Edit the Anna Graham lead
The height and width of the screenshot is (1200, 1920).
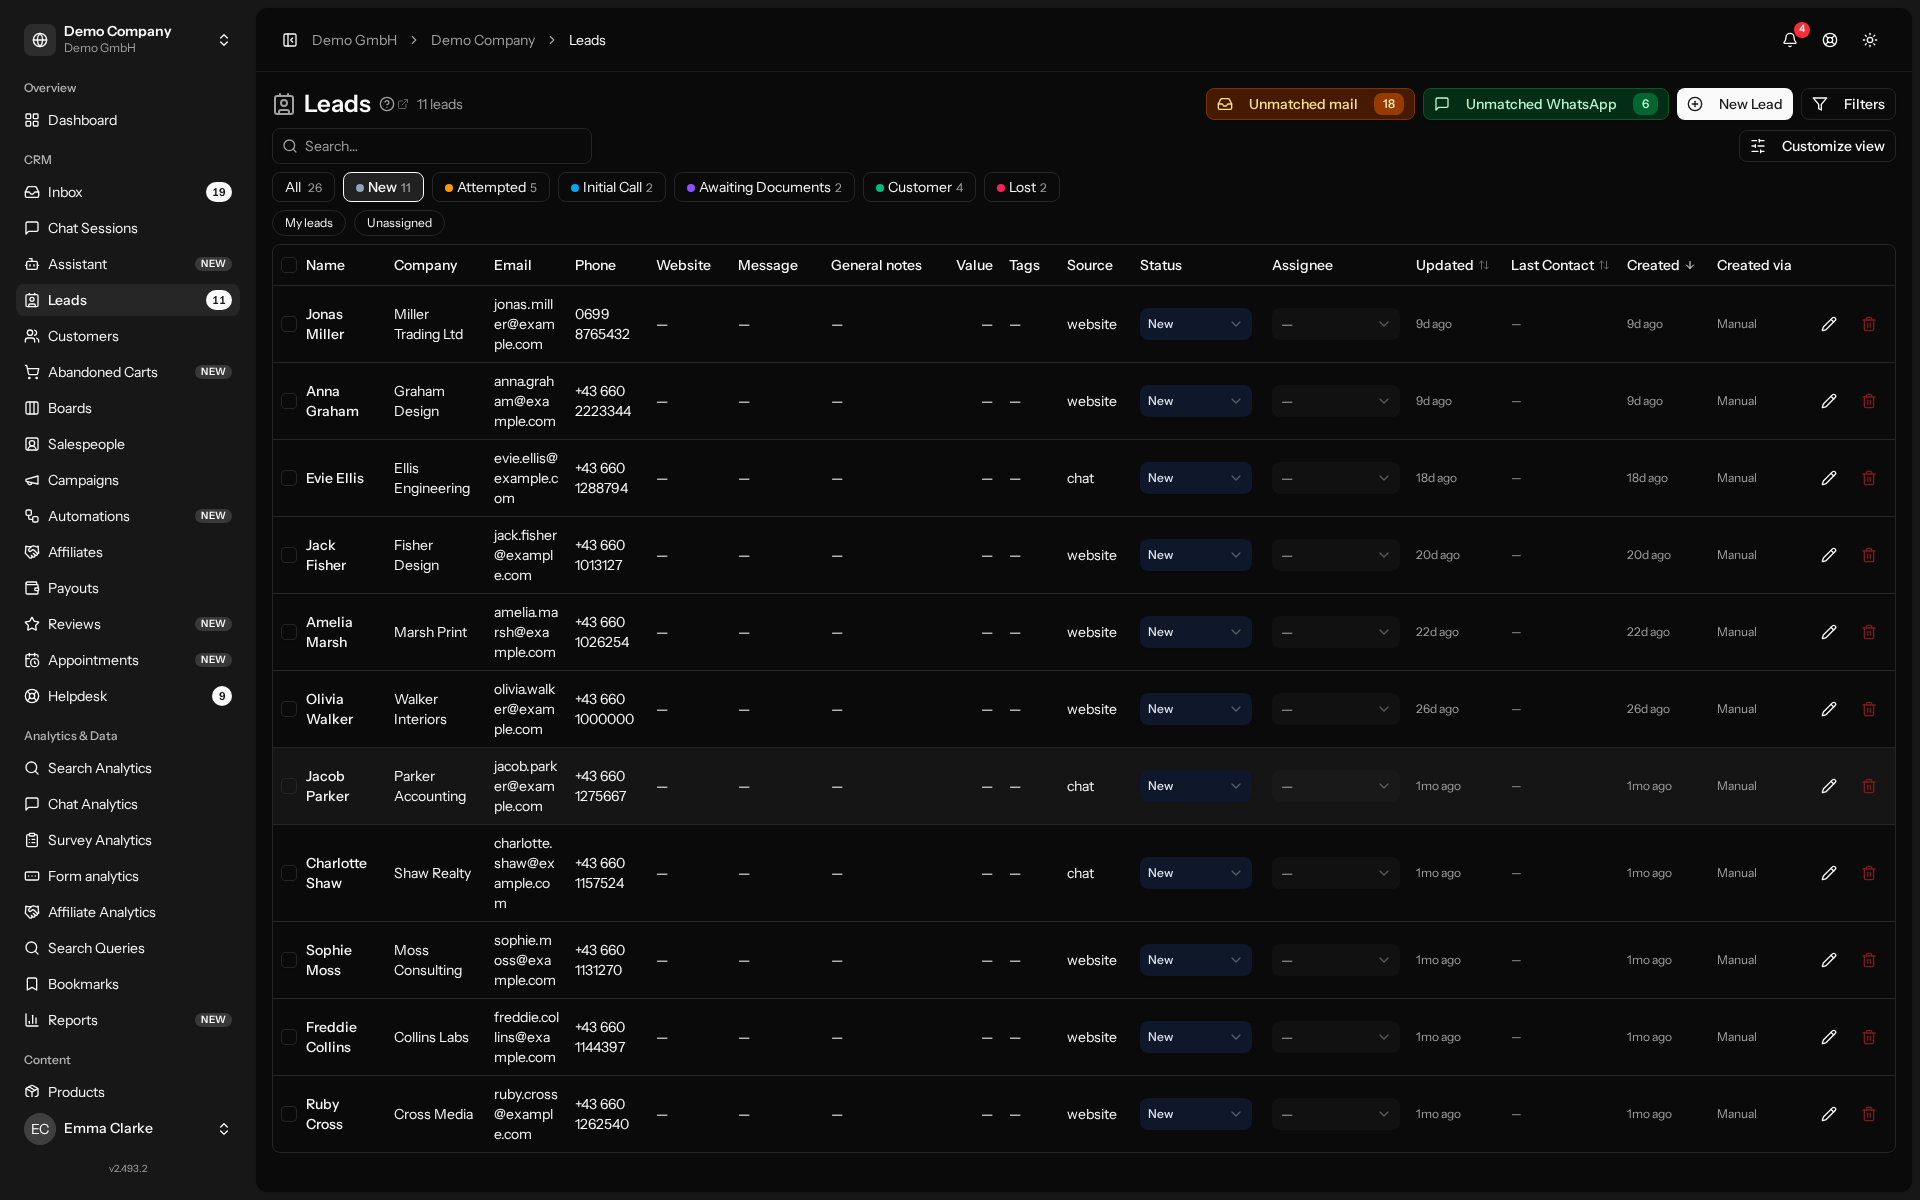1829,401
